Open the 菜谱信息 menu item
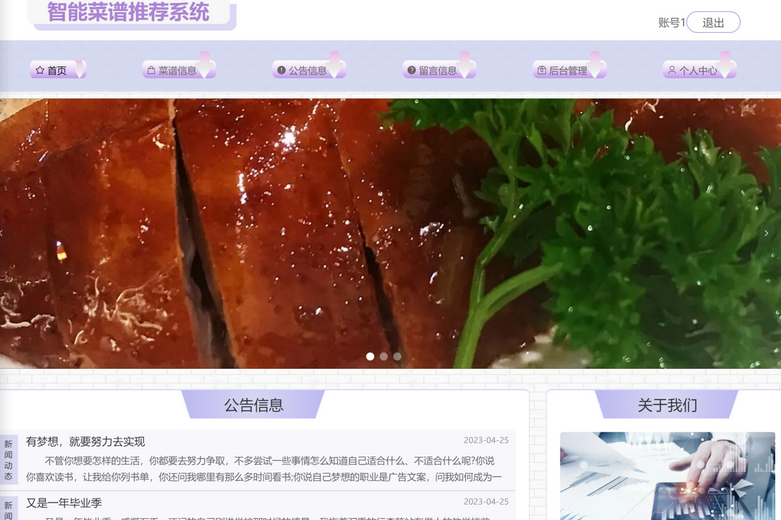This screenshot has height=520, width=781. tap(179, 70)
